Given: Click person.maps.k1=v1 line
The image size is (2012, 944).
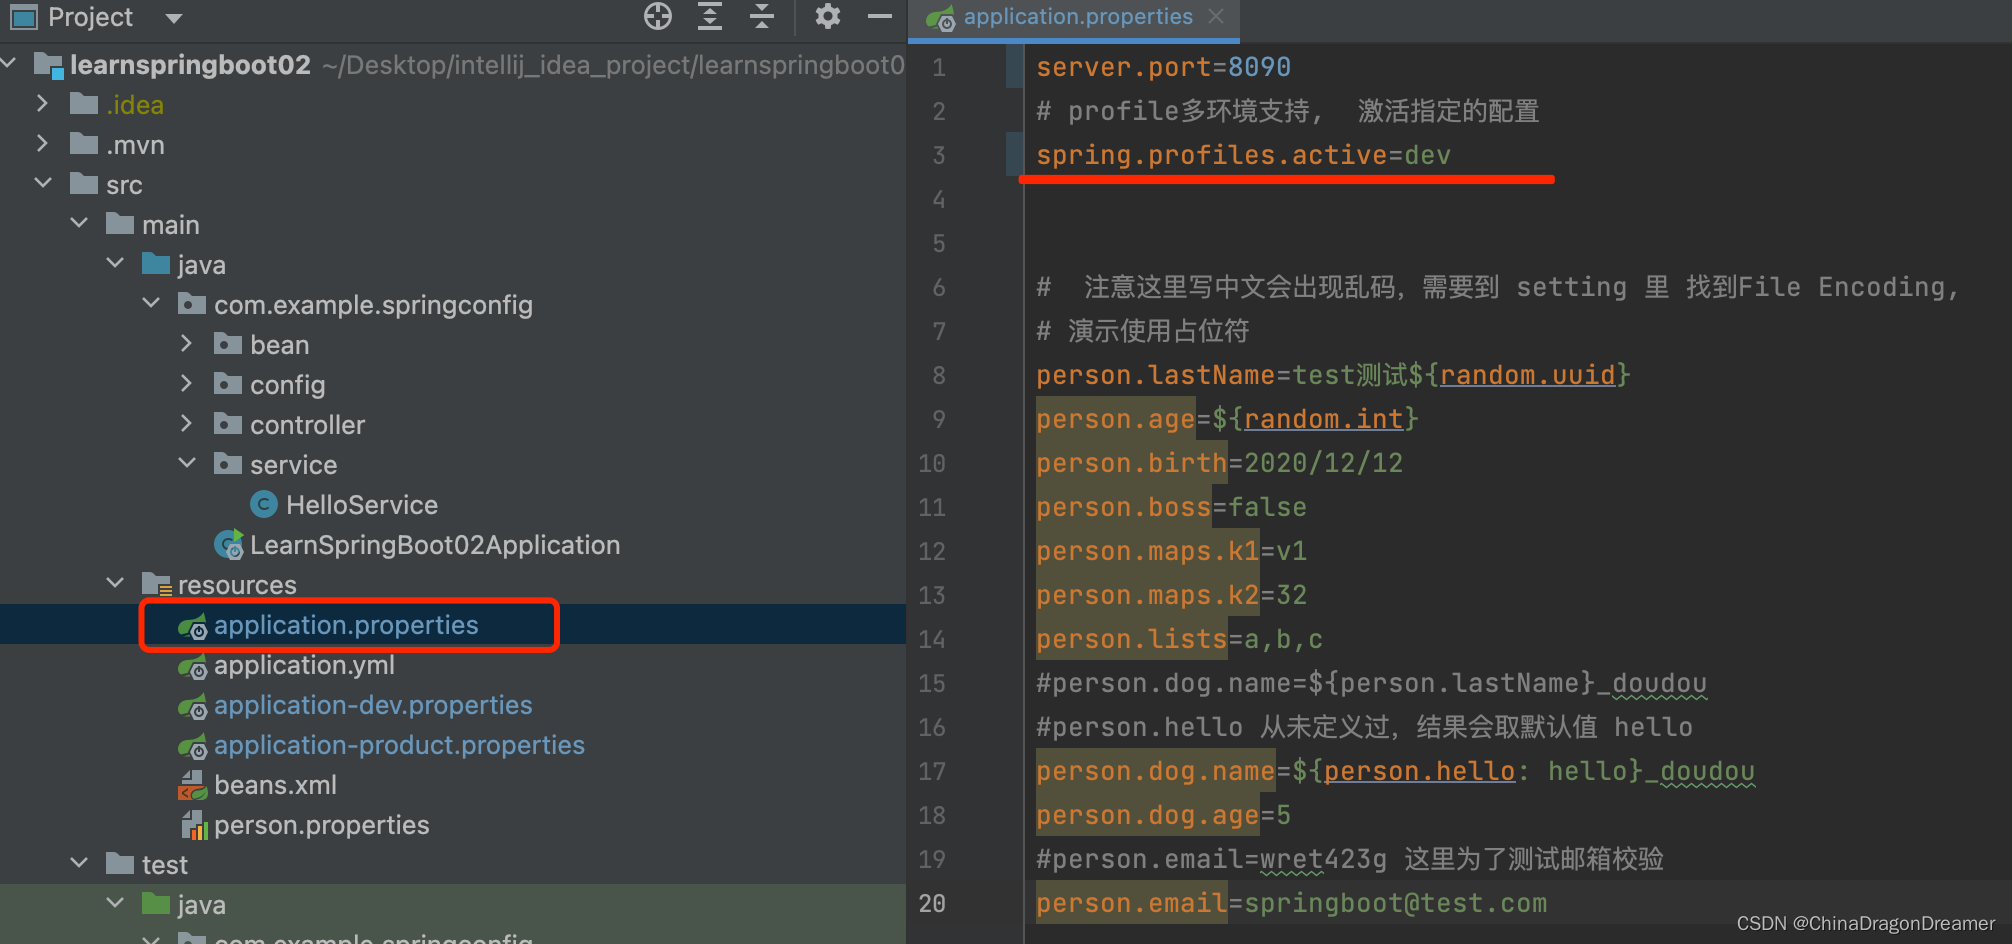Looking at the screenshot, I should click(x=1171, y=551).
